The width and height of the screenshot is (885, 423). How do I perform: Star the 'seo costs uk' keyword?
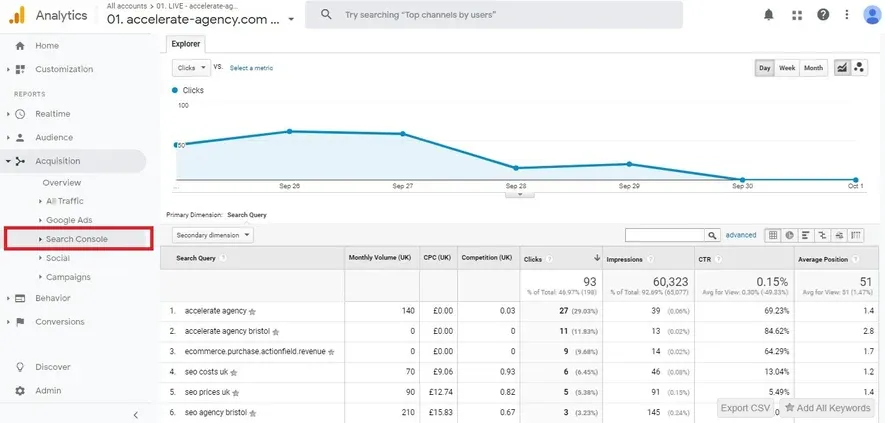click(x=234, y=373)
